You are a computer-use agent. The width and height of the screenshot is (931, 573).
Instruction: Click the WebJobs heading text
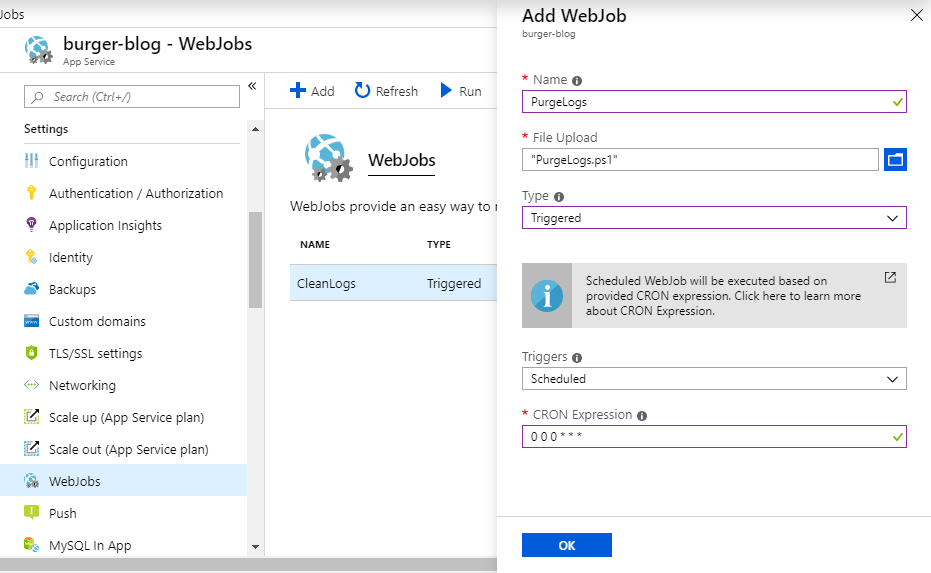click(401, 160)
